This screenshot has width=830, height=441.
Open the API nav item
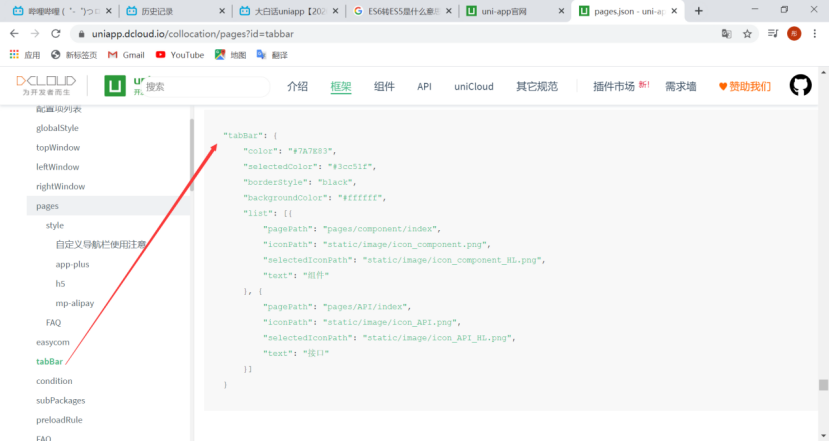point(425,86)
